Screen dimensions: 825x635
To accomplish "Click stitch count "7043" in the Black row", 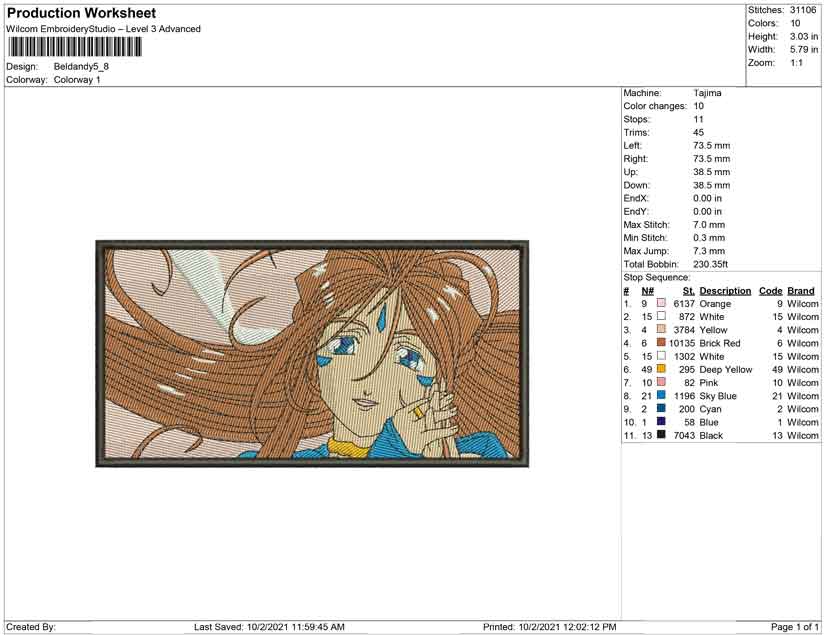I will click(x=684, y=435).
